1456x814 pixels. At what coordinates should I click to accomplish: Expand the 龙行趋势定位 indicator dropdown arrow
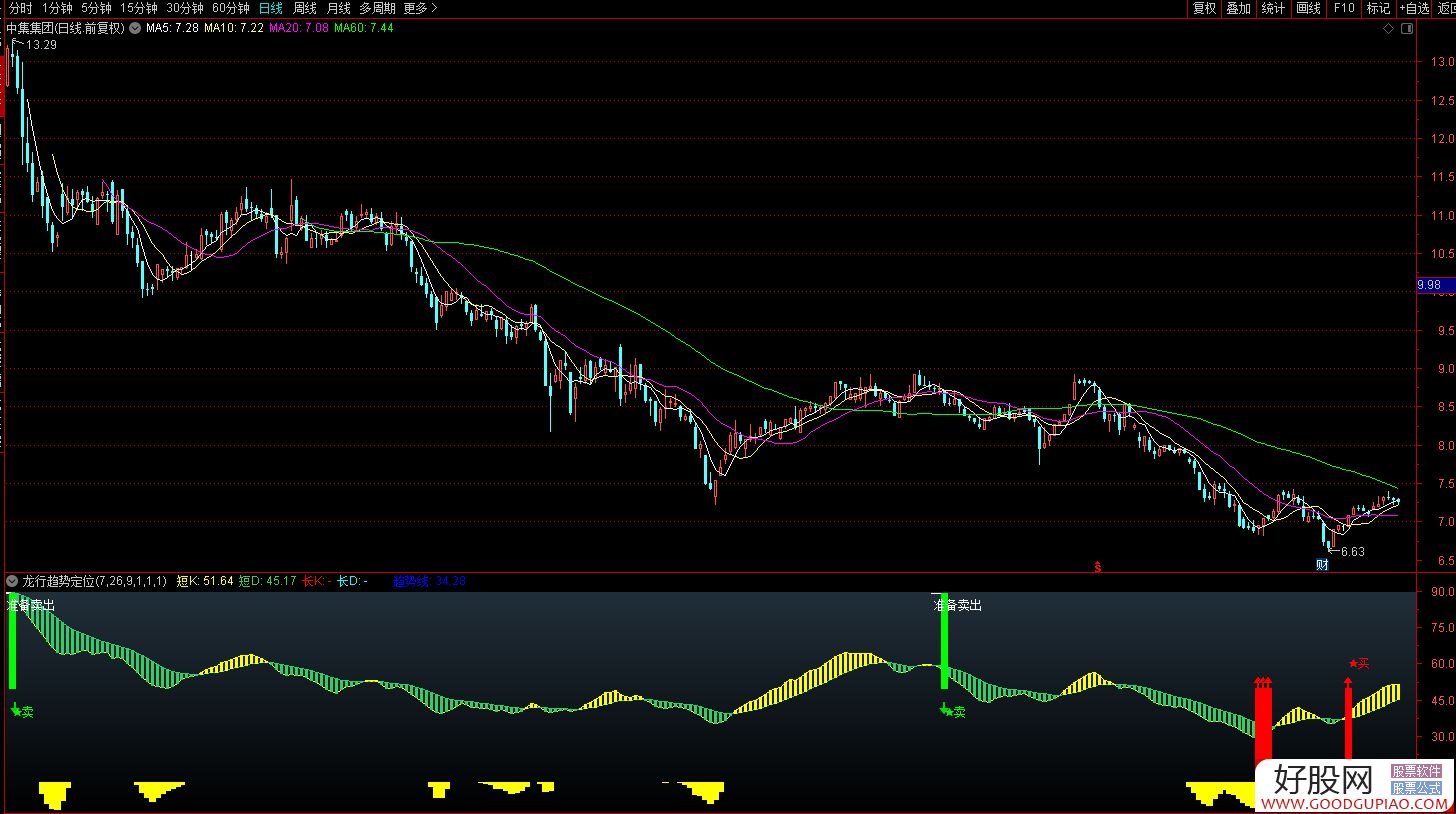pos(12,581)
